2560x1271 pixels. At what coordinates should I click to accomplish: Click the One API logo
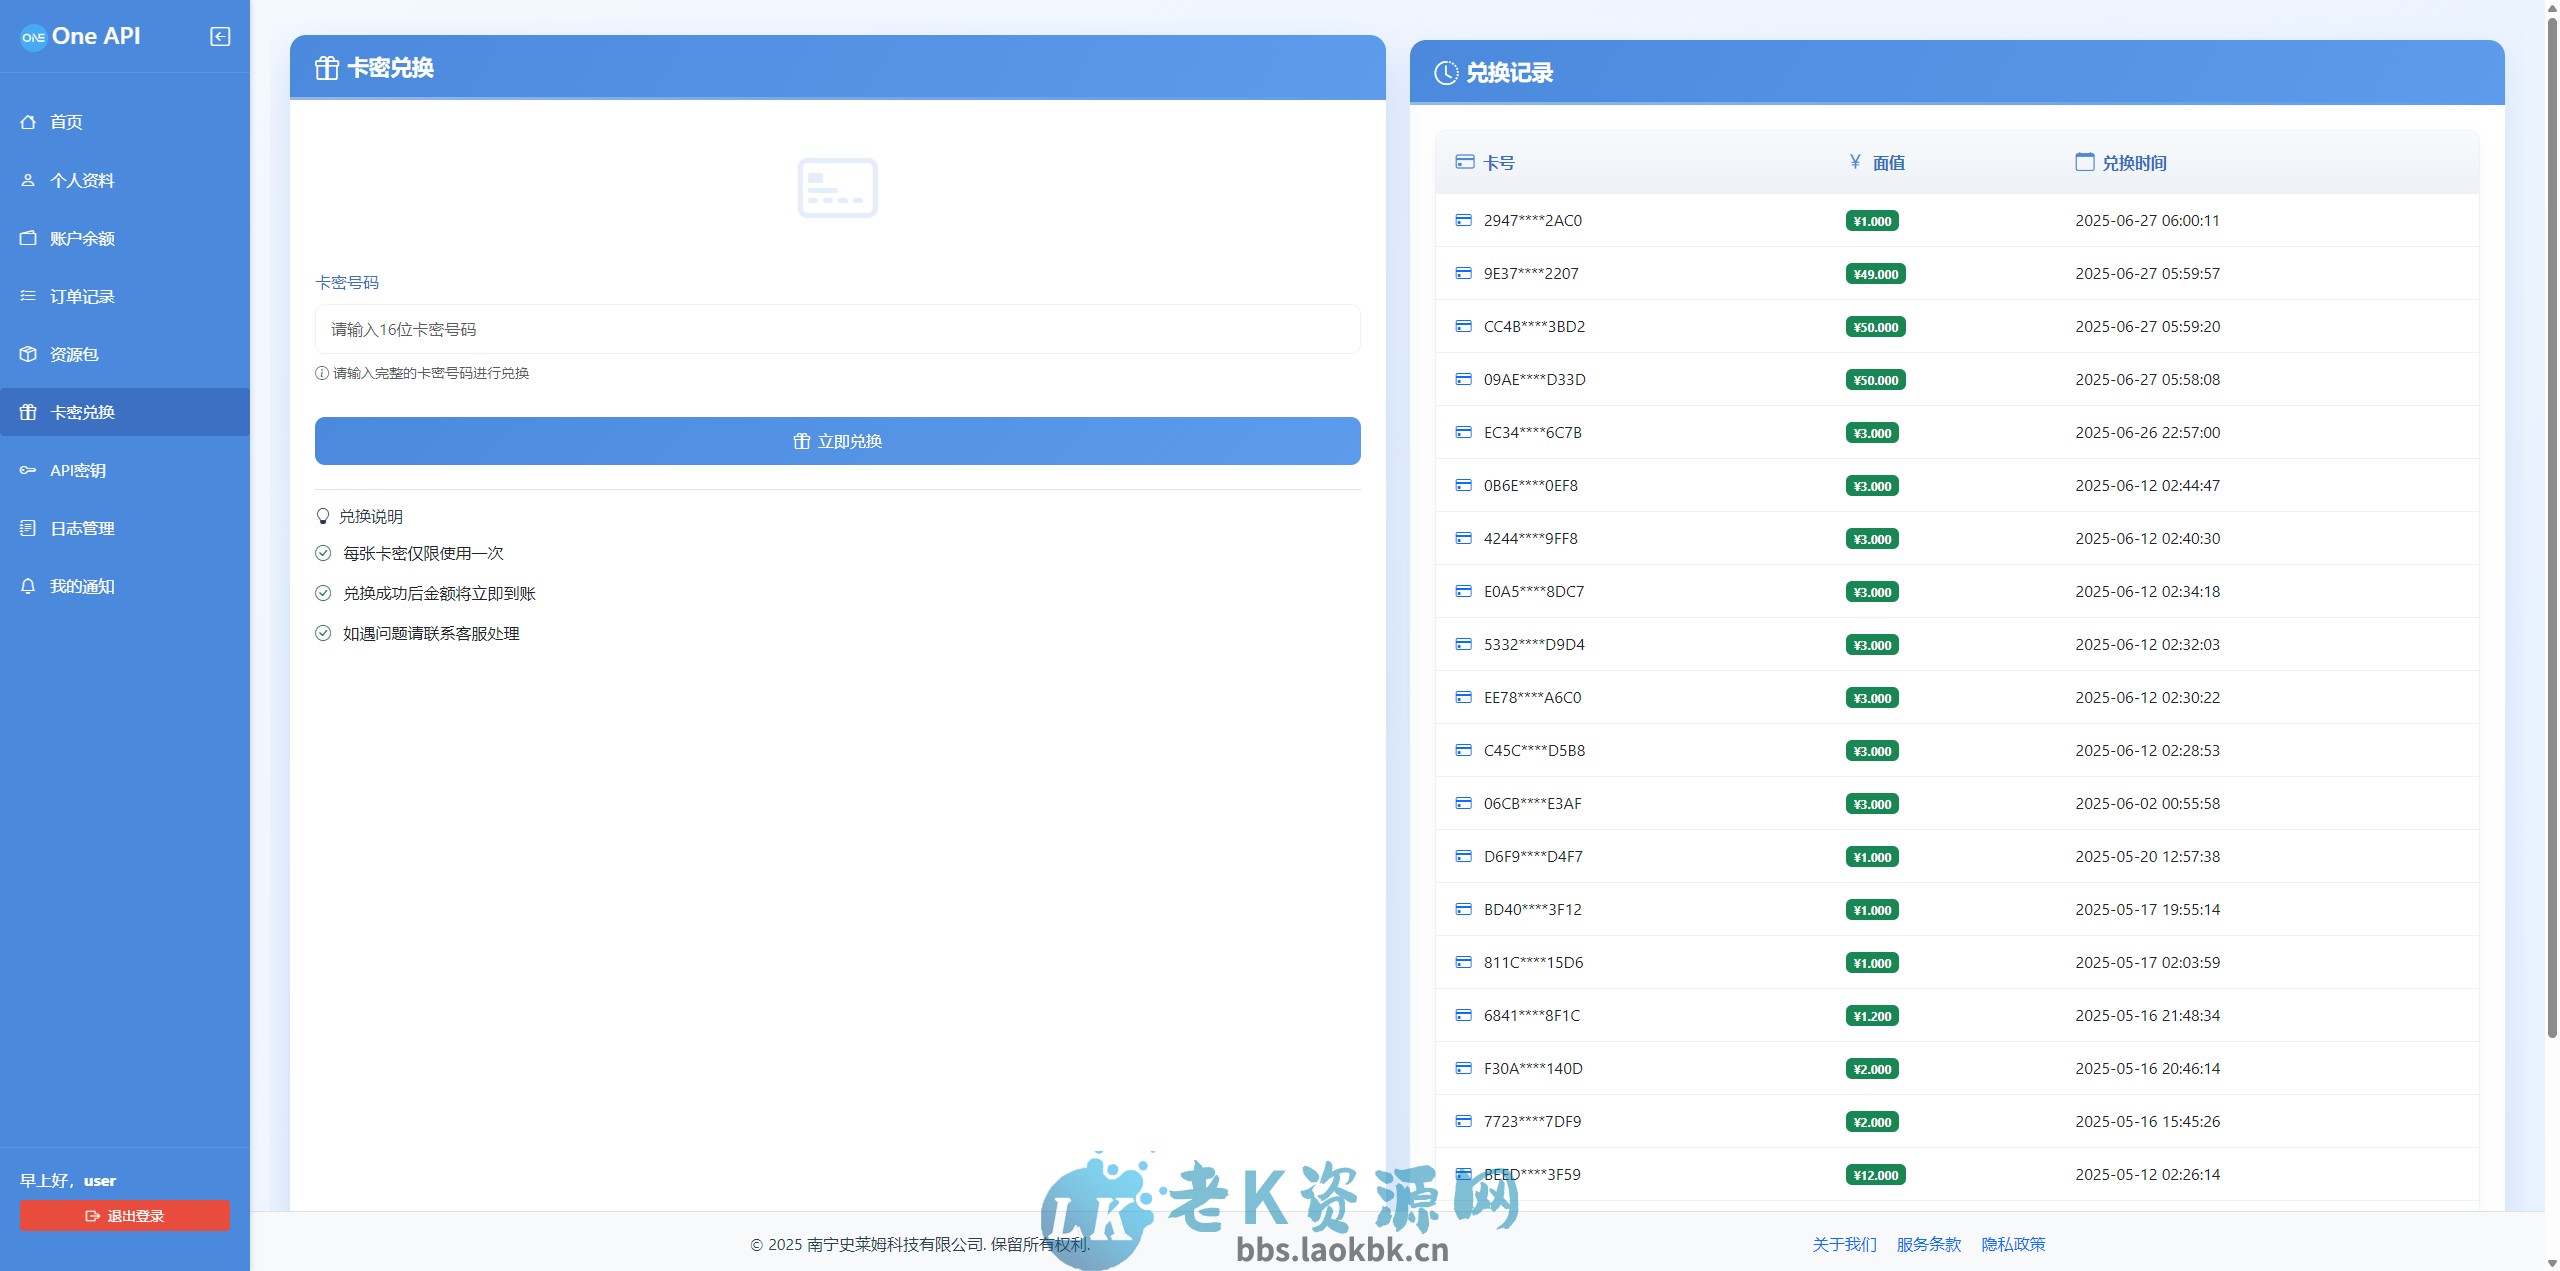83,36
